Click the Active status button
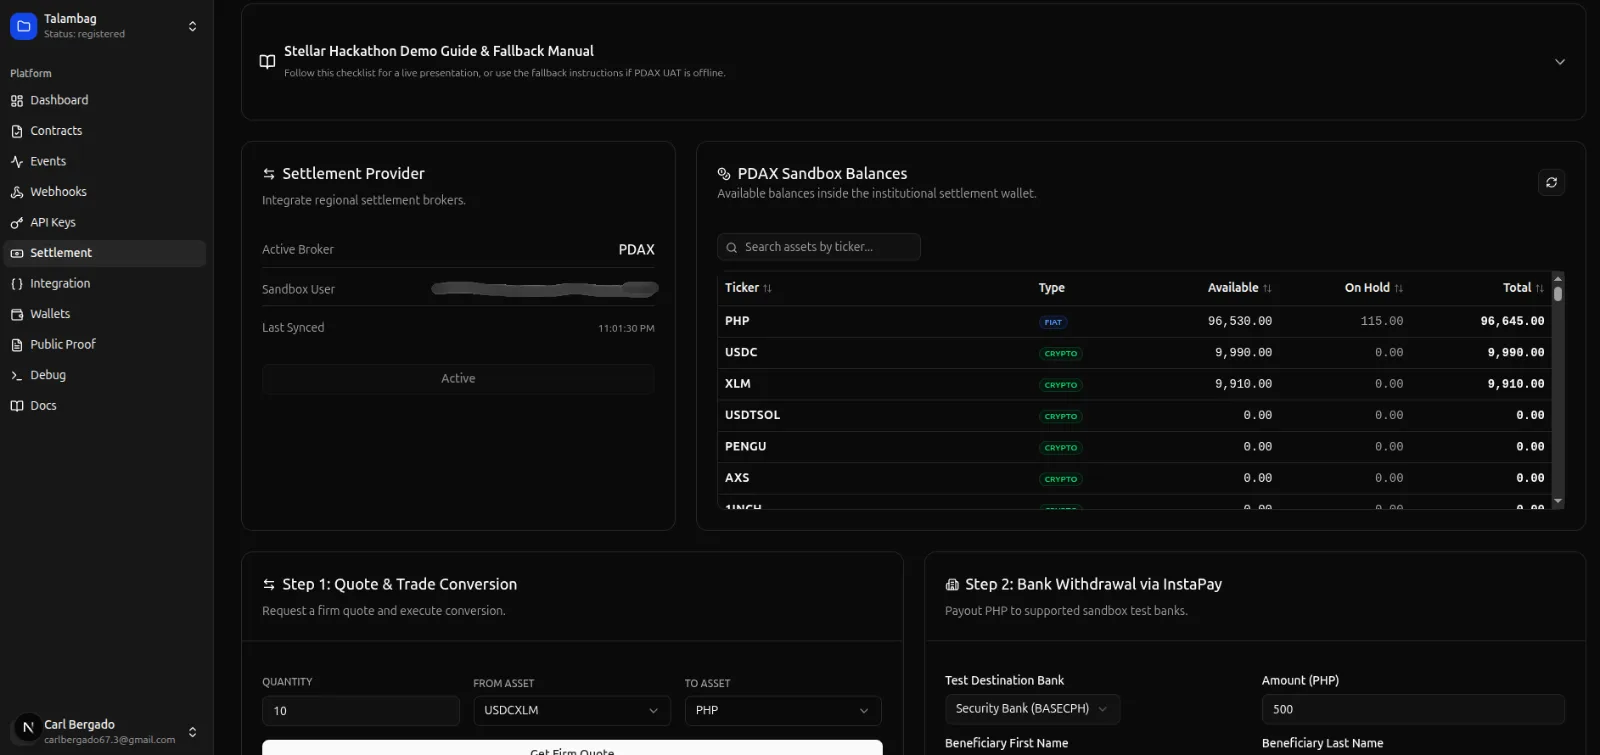 (x=458, y=379)
